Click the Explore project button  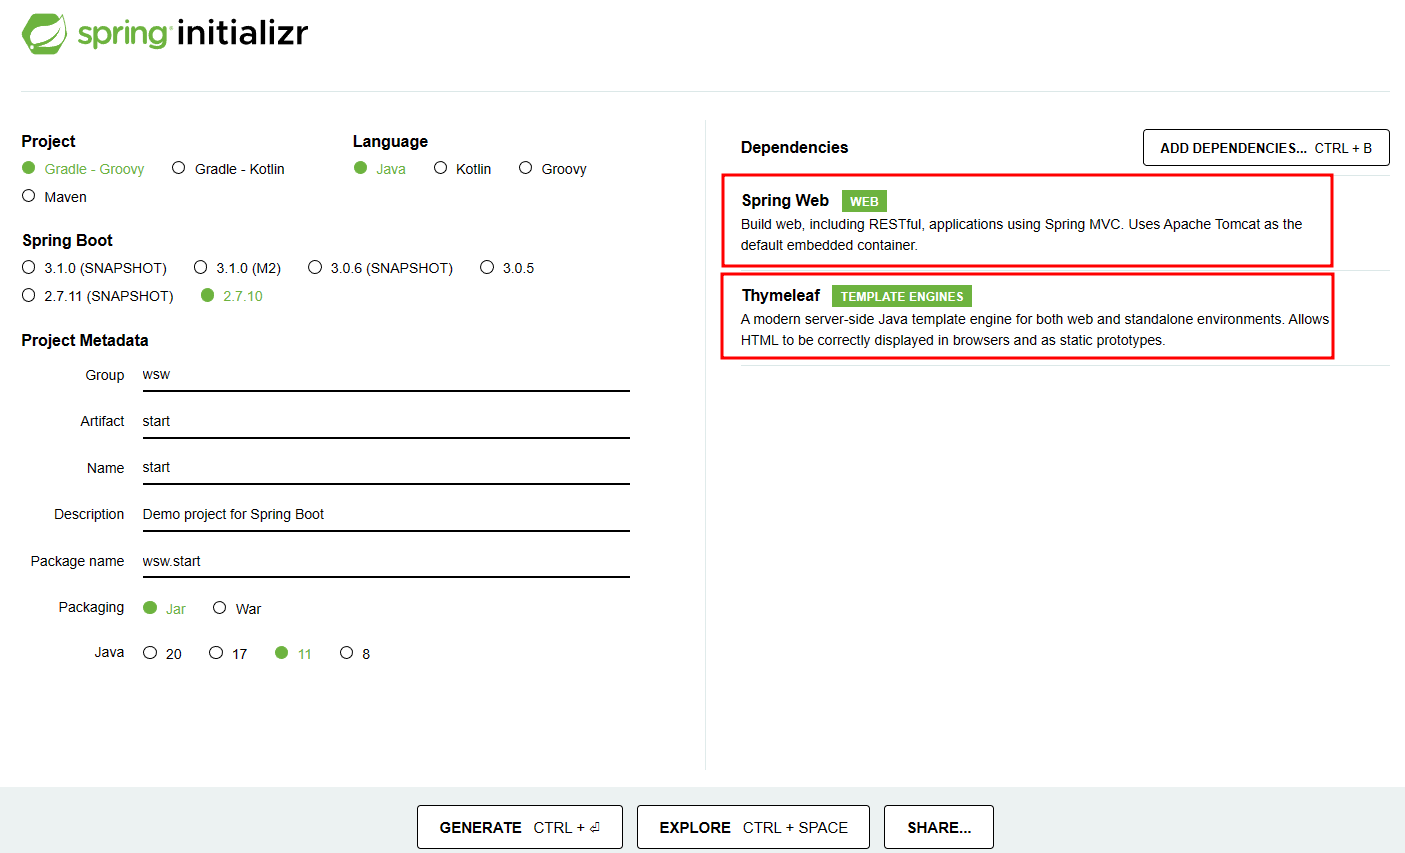coord(753,827)
